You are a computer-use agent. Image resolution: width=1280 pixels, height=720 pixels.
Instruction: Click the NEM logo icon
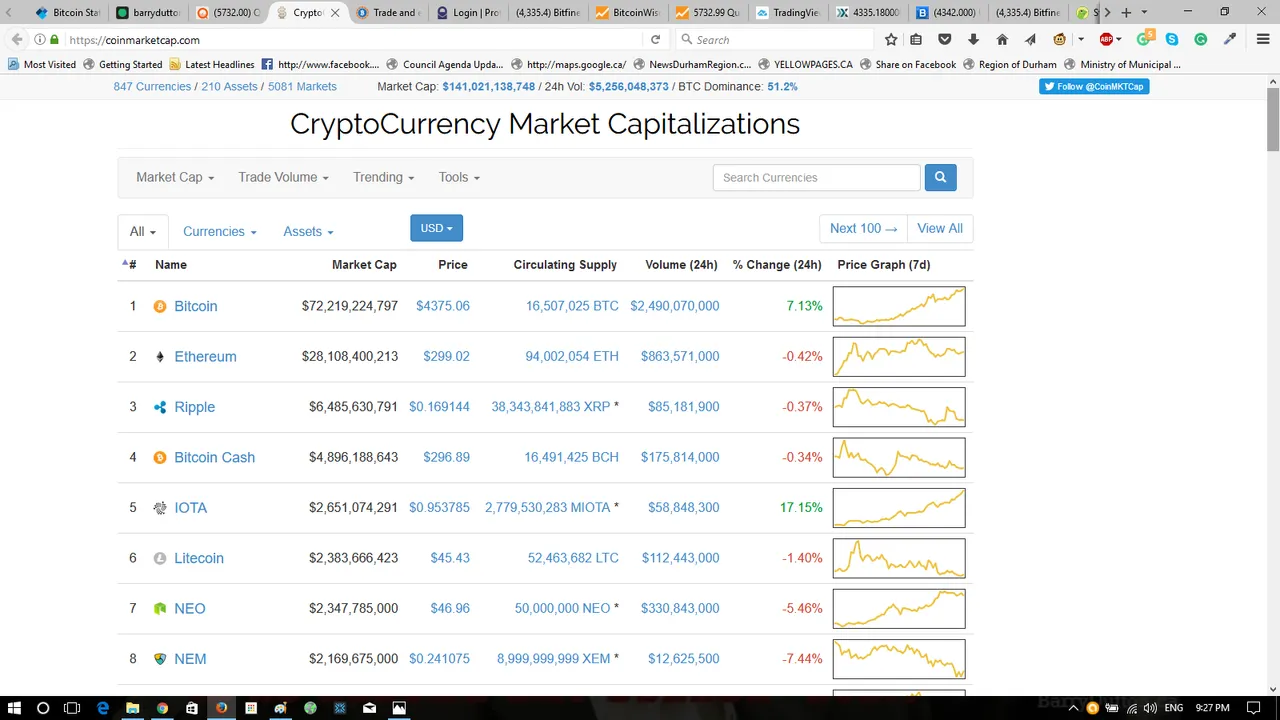pyautogui.click(x=160, y=659)
